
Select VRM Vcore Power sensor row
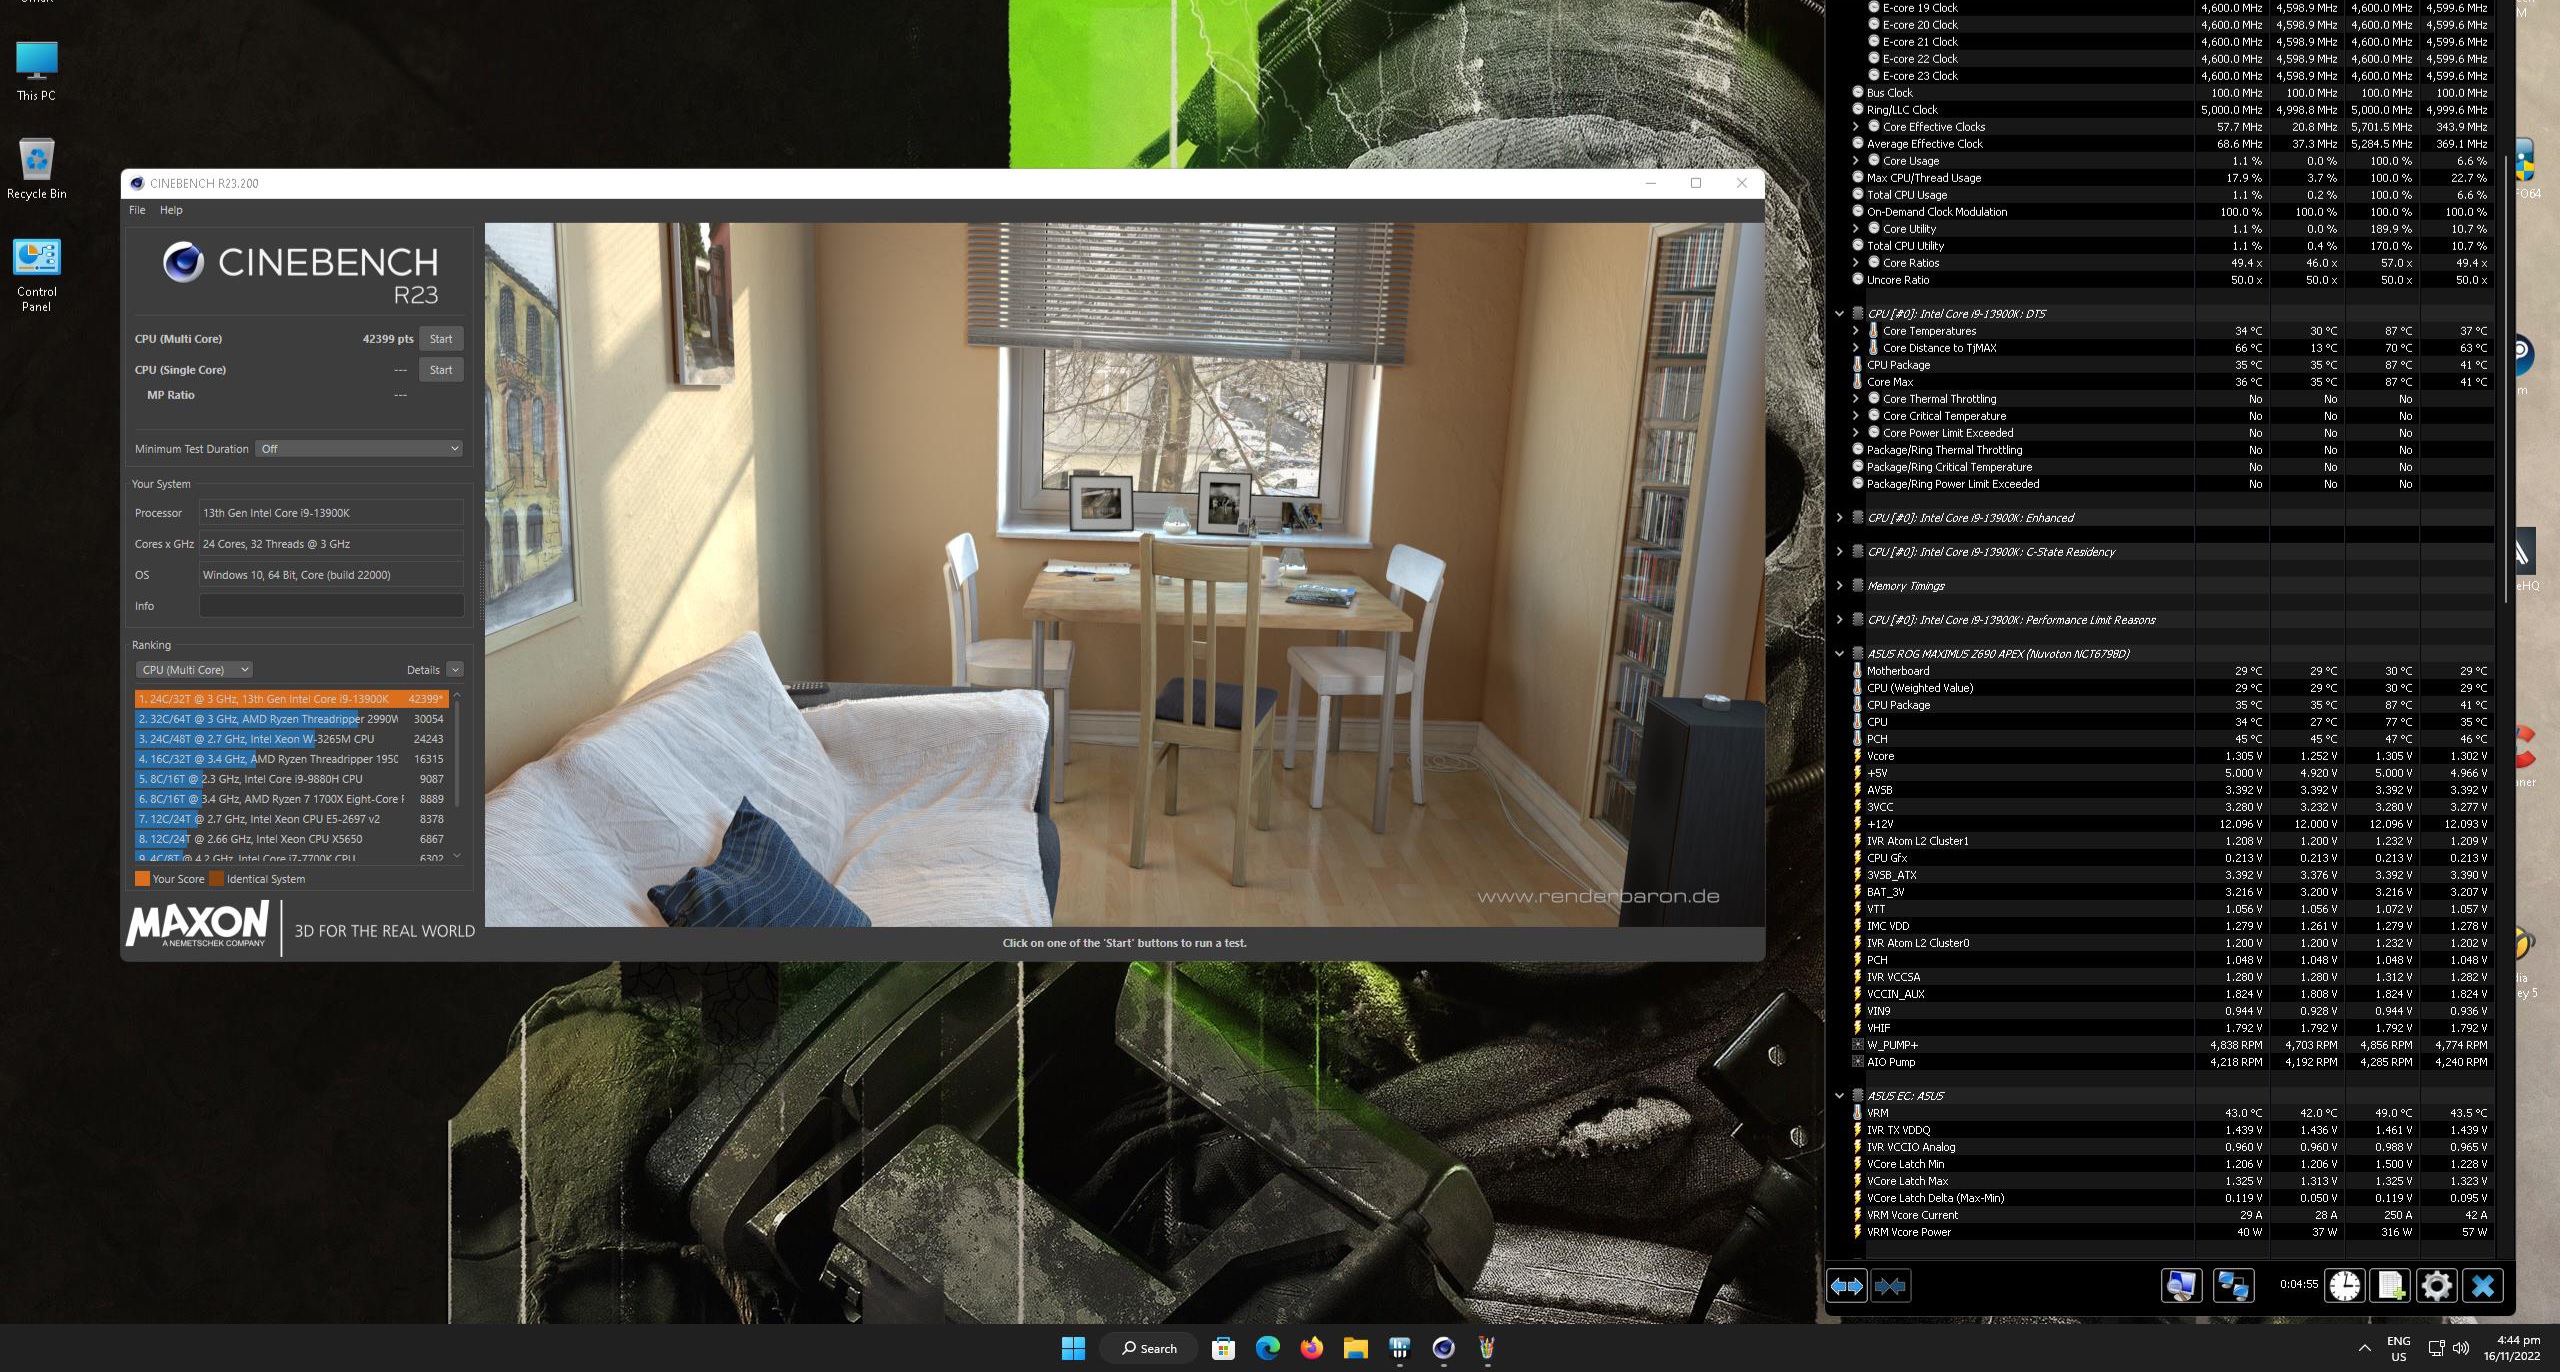pos(2170,1232)
